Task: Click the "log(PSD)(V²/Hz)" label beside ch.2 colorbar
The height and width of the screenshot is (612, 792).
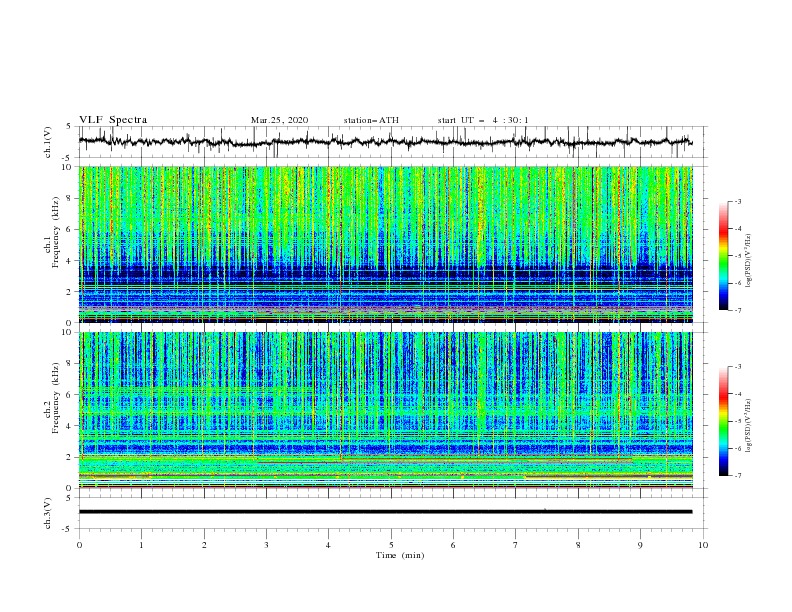Action: (748, 426)
